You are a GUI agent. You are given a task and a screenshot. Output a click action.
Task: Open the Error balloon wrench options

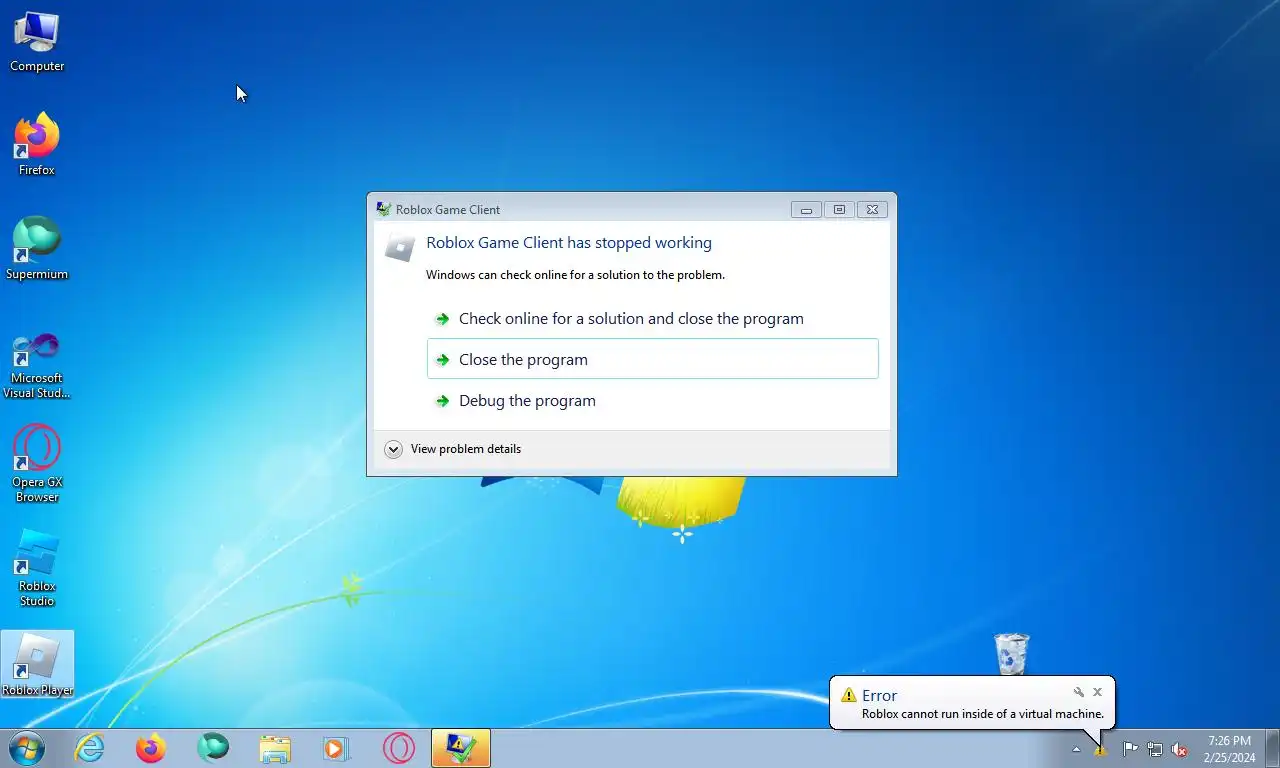(1079, 692)
